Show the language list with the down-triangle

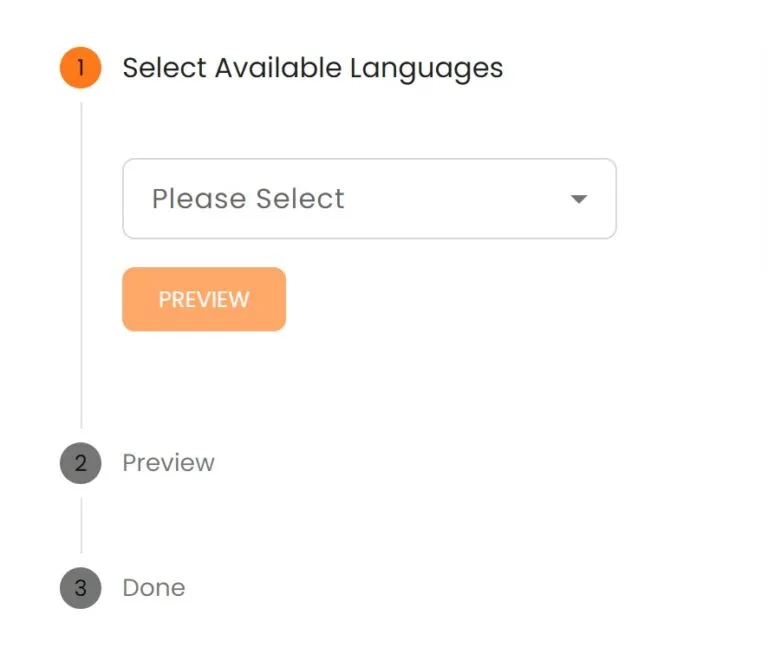pos(578,199)
